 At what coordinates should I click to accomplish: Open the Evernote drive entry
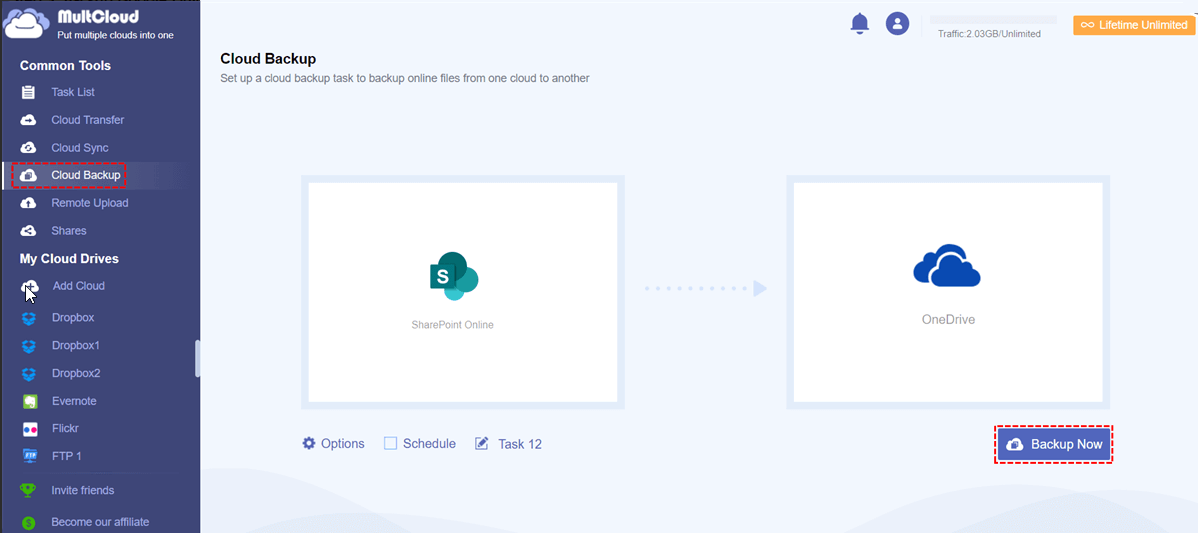74,401
